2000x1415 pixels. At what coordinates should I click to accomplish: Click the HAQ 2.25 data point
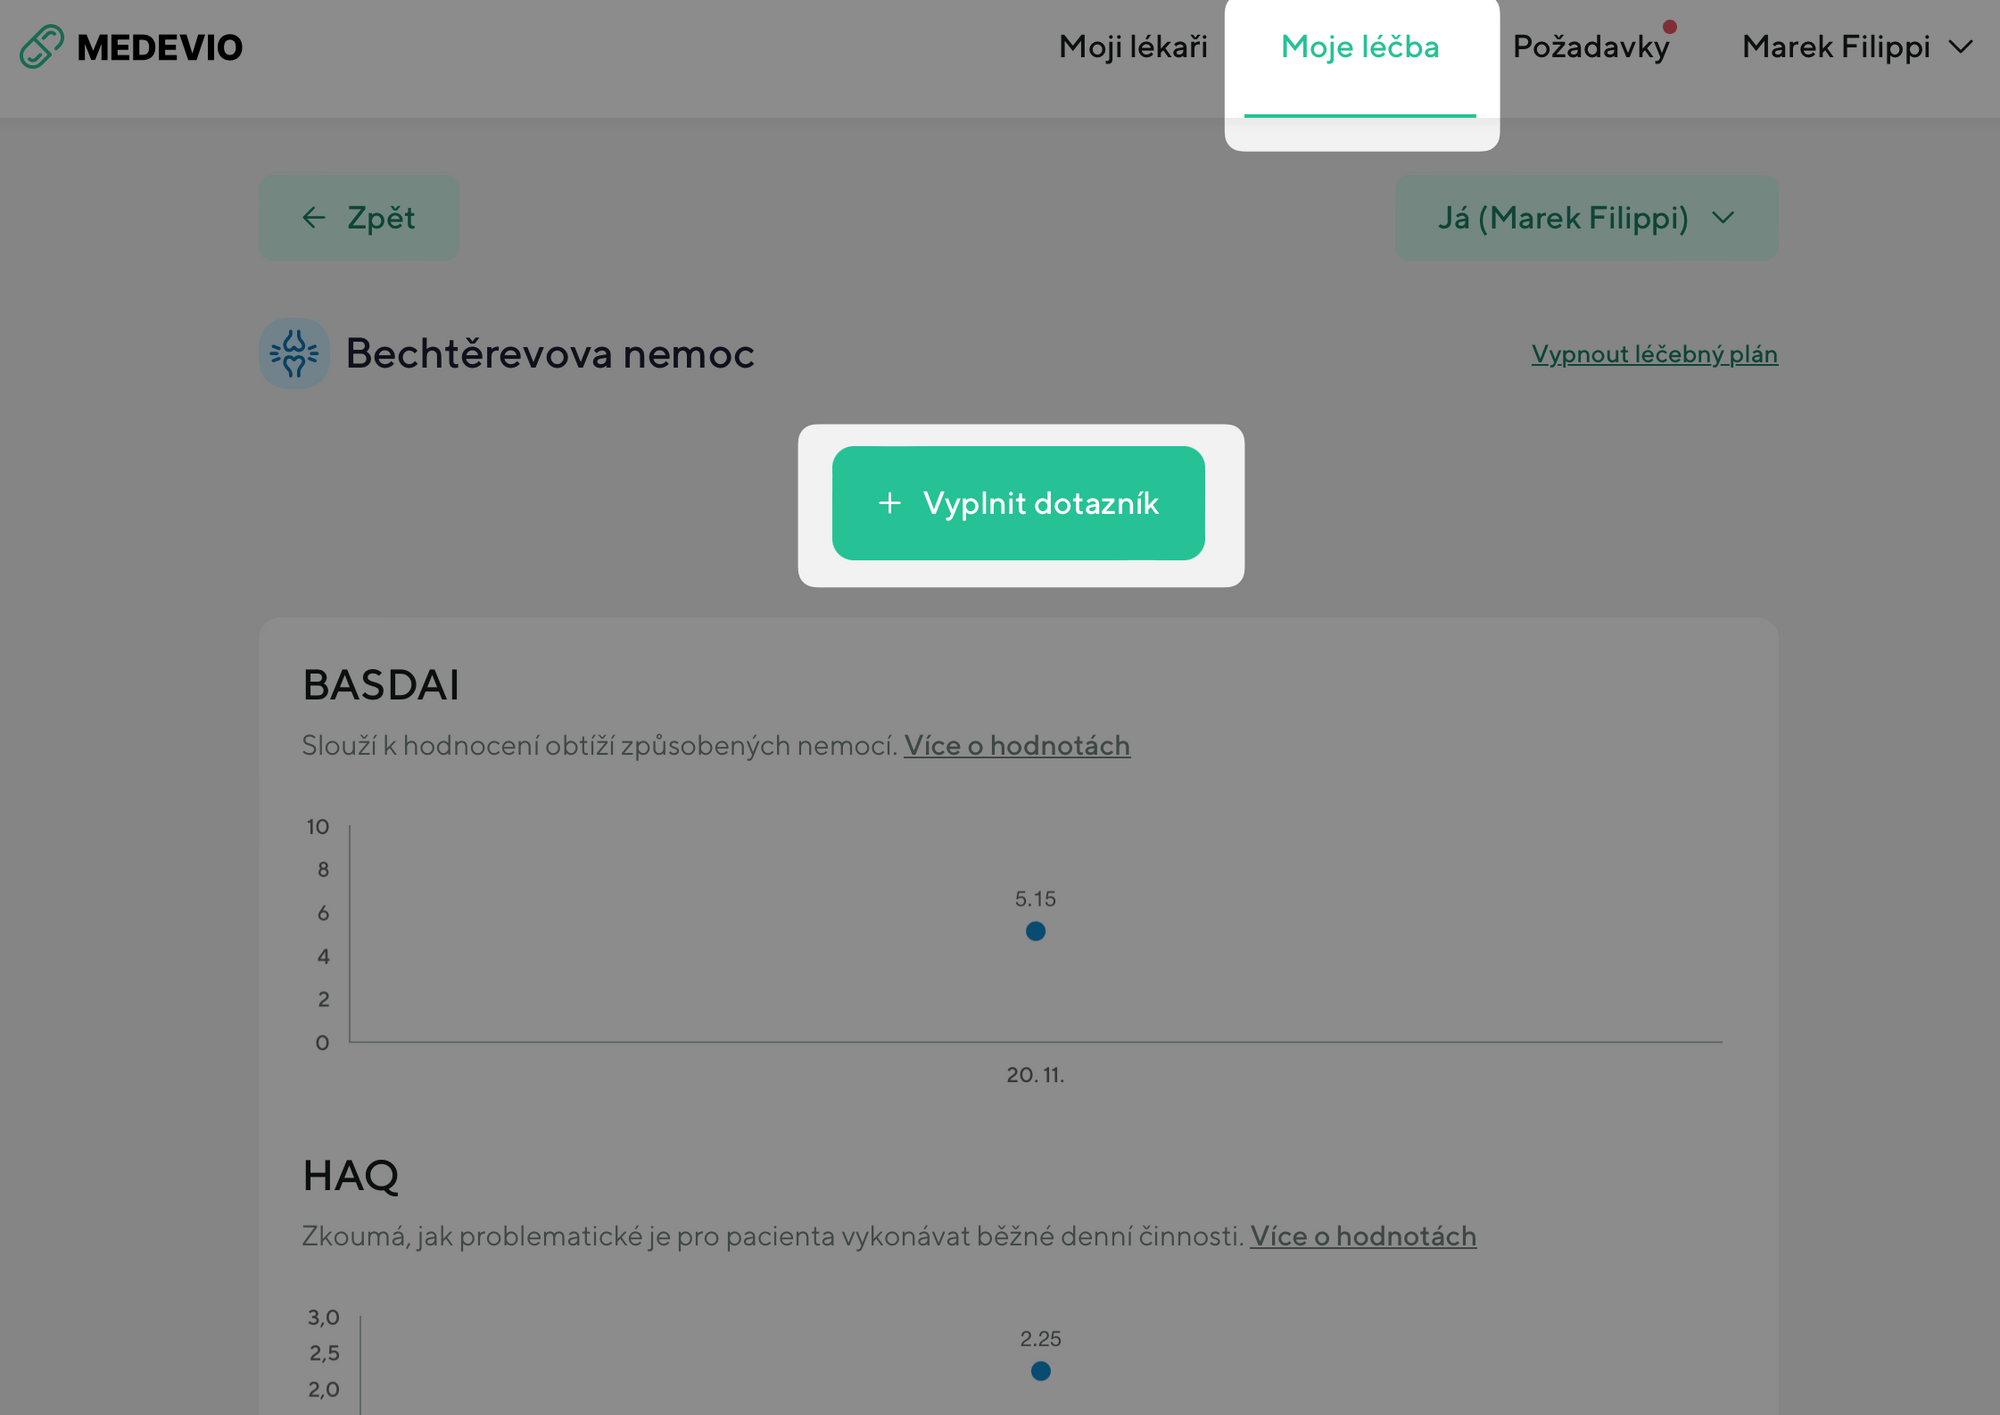click(x=1040, y=1370)
